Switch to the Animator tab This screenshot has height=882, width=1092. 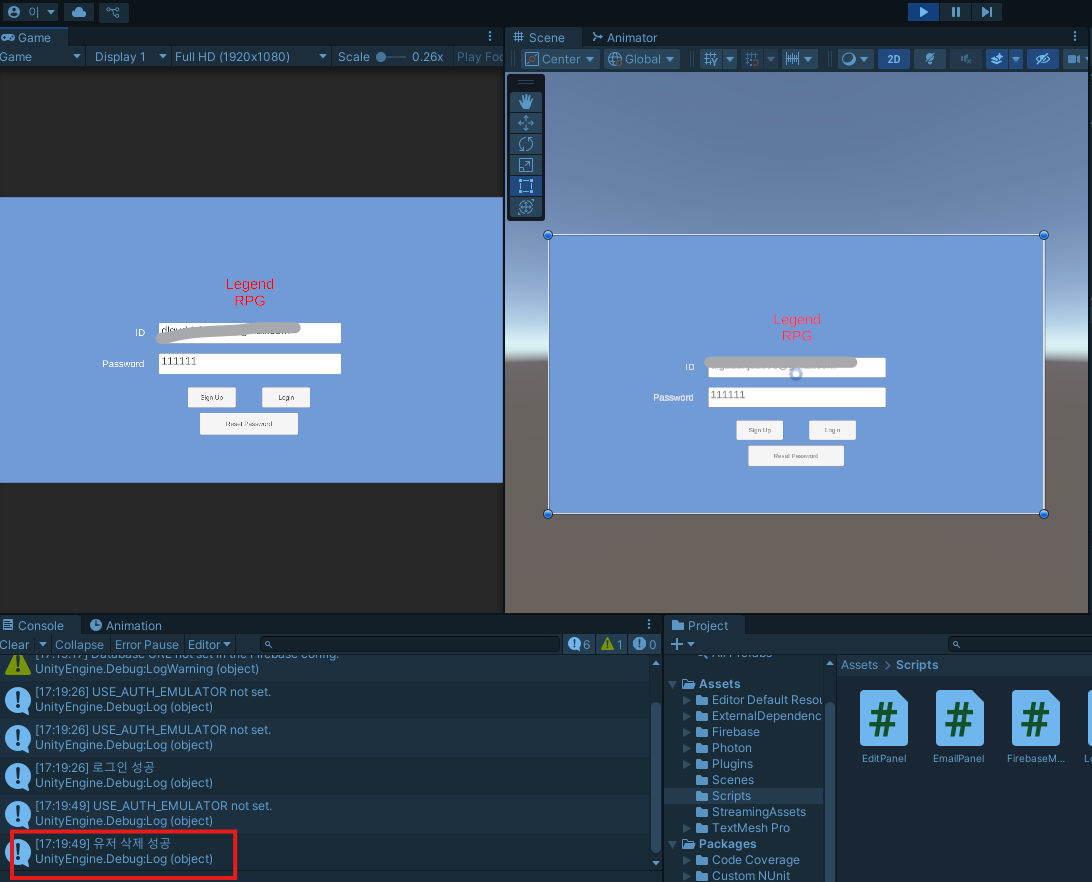tap(625, 38)
